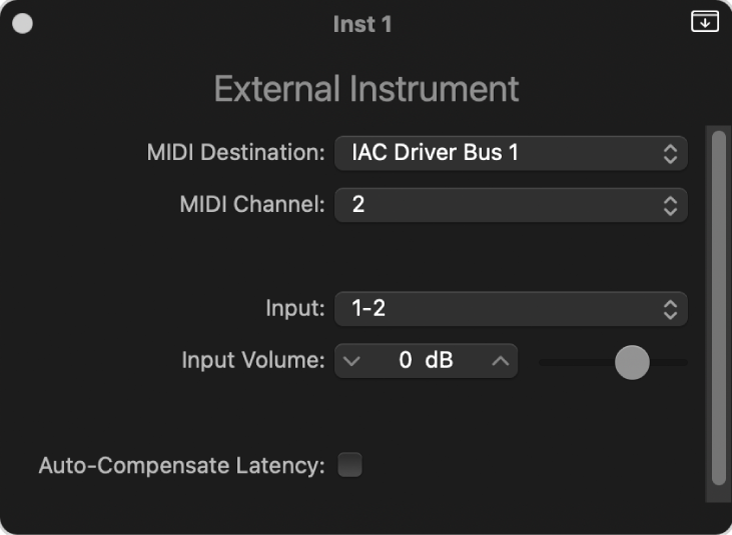The image size is (732, 535).
Task: Click the External Instrument heading
Action: 366,89
